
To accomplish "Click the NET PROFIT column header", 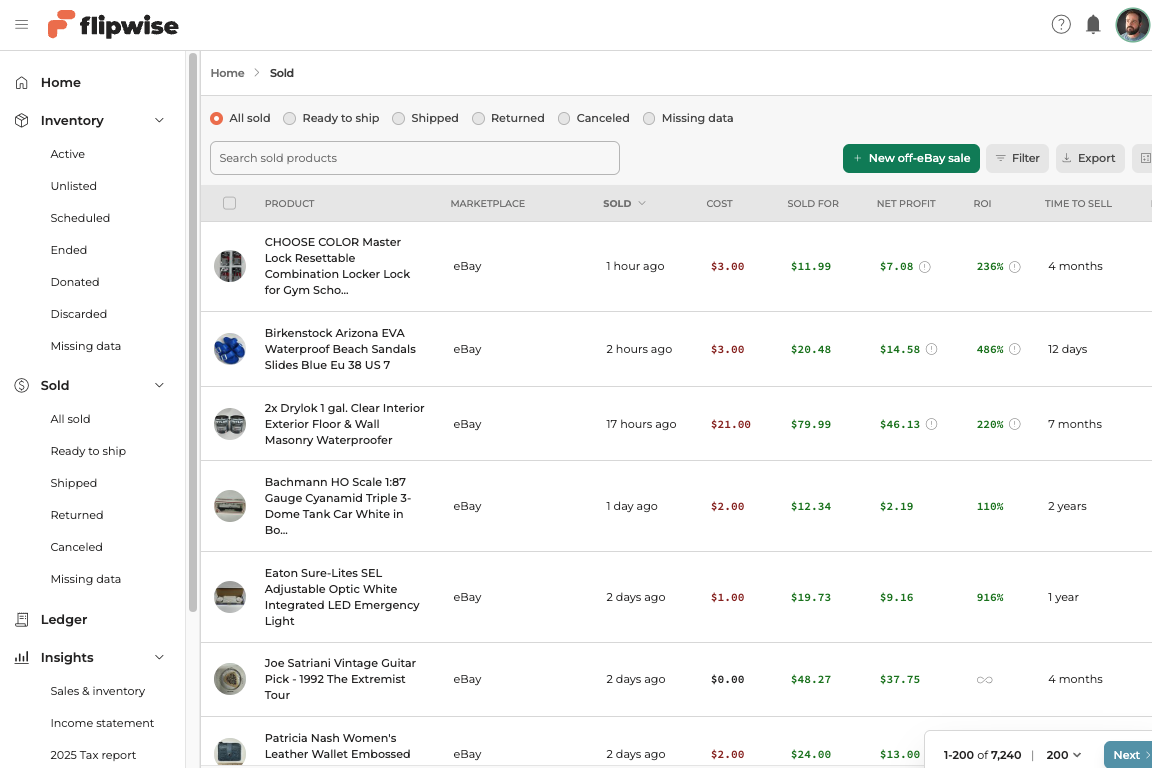I will tap(906, 204).
